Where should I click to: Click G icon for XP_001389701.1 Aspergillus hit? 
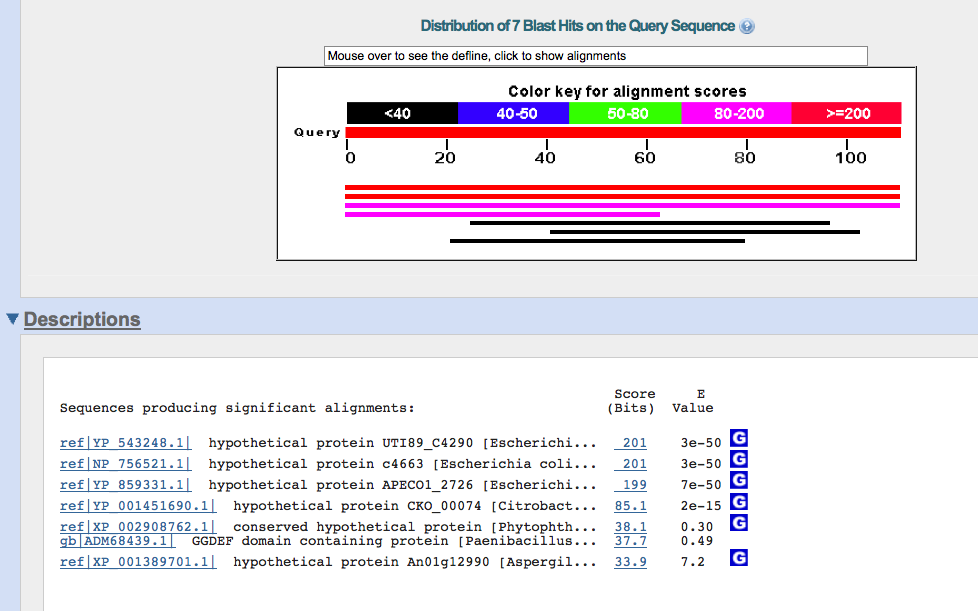(x=739, y=558)
